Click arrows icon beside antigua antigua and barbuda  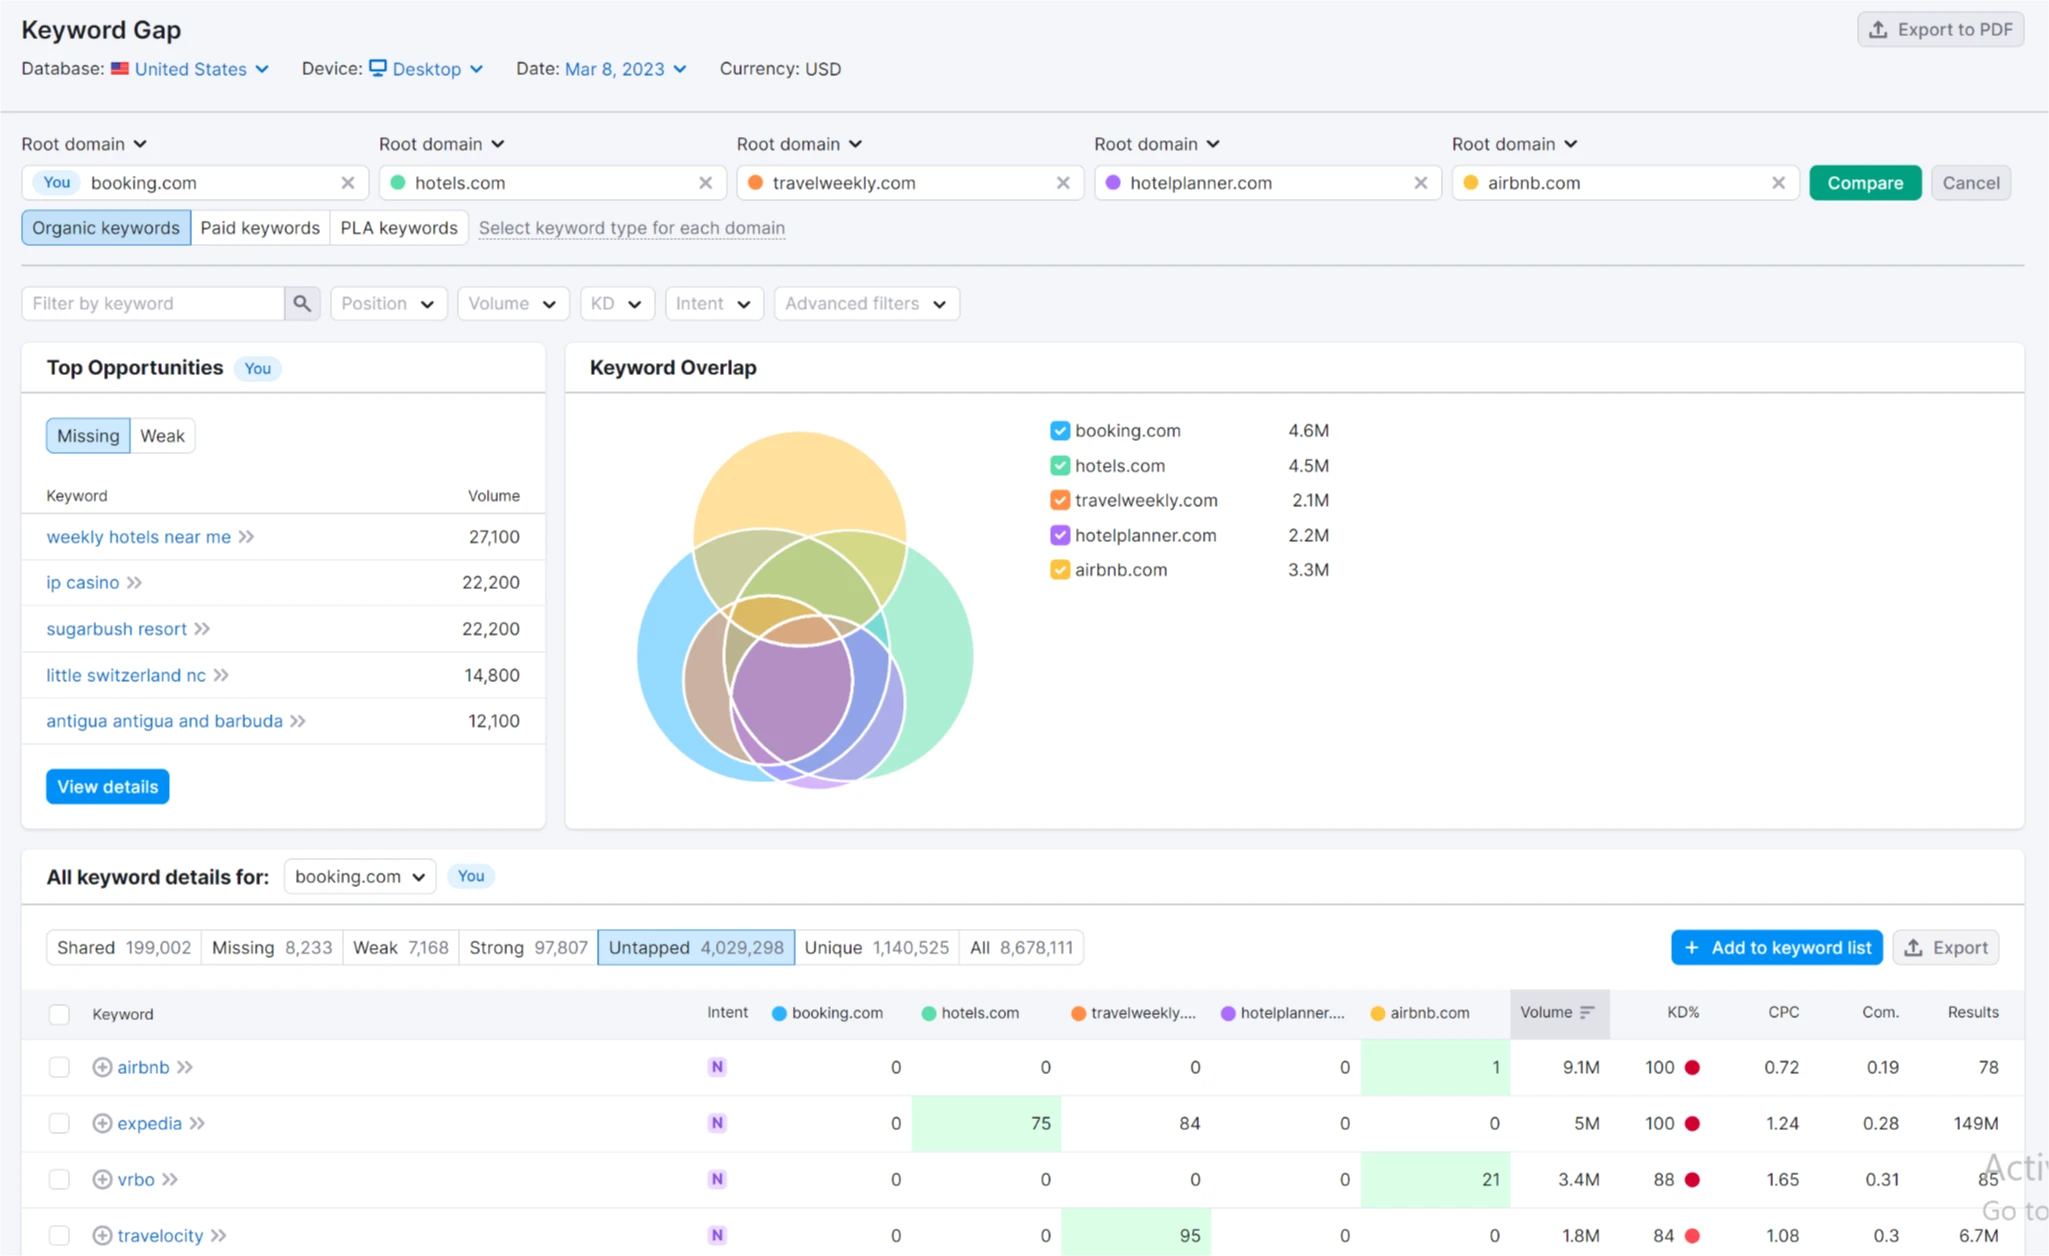[298, 721]
